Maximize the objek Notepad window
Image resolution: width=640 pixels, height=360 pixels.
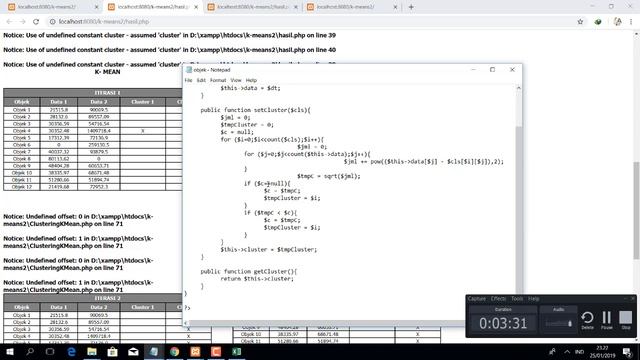[x=492, y=70]
